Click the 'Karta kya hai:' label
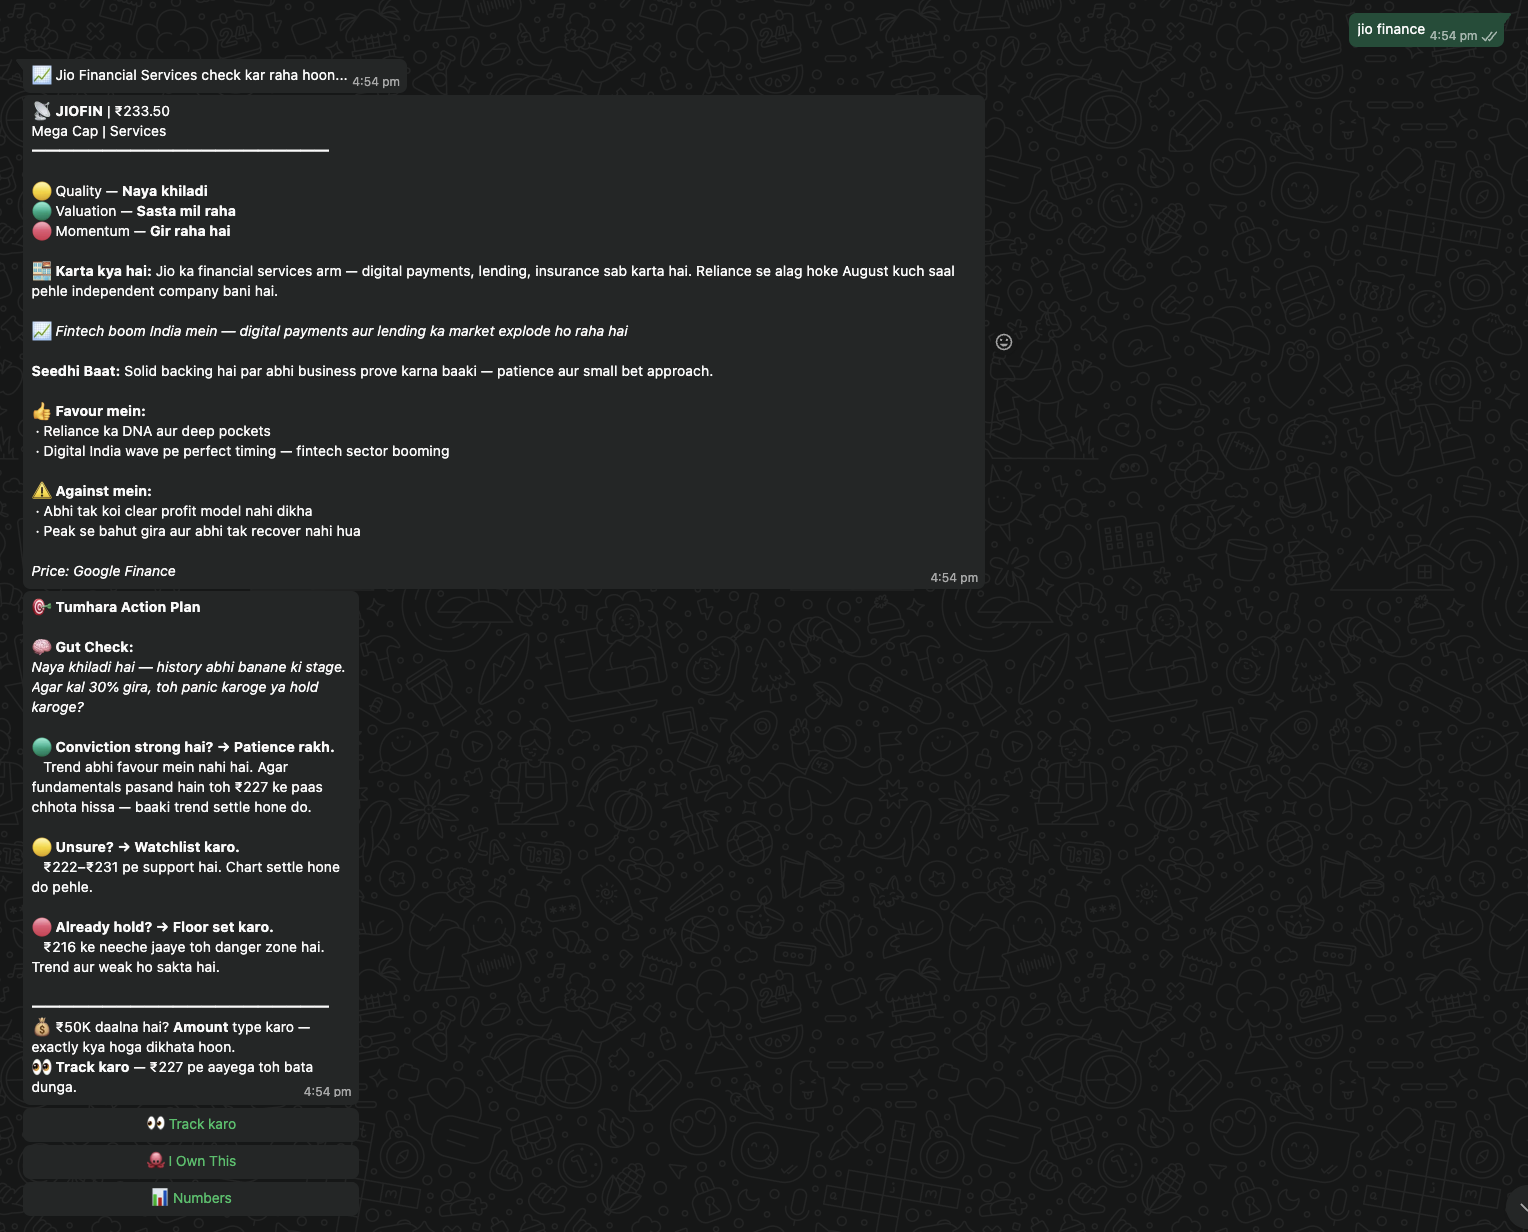This screenshot has width=1528, height=1232. tap(103, 271)
